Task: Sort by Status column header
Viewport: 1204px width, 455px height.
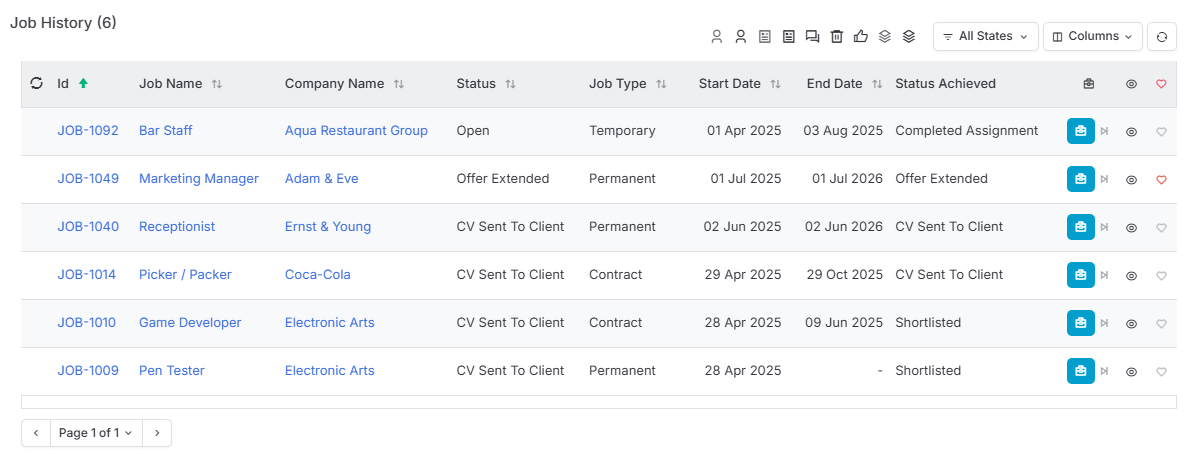Action: pyautogui.click(x=486, y=84)
